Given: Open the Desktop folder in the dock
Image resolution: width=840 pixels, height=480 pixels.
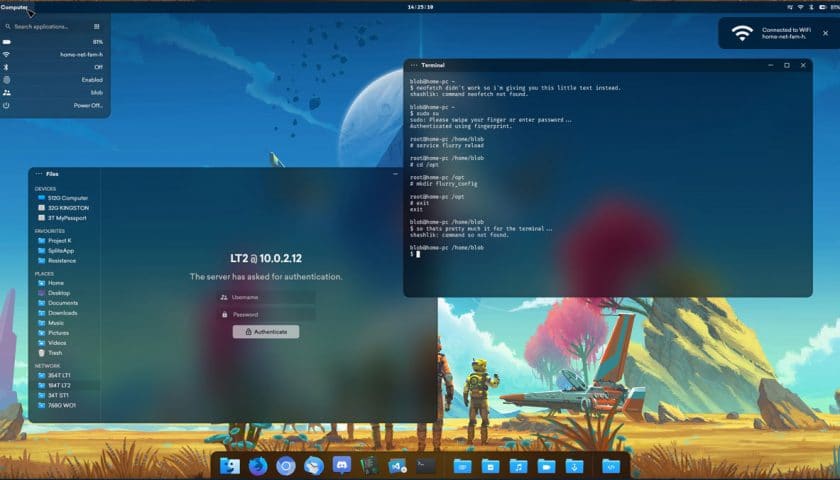Looking at the screenshot, I should [462, 466].
